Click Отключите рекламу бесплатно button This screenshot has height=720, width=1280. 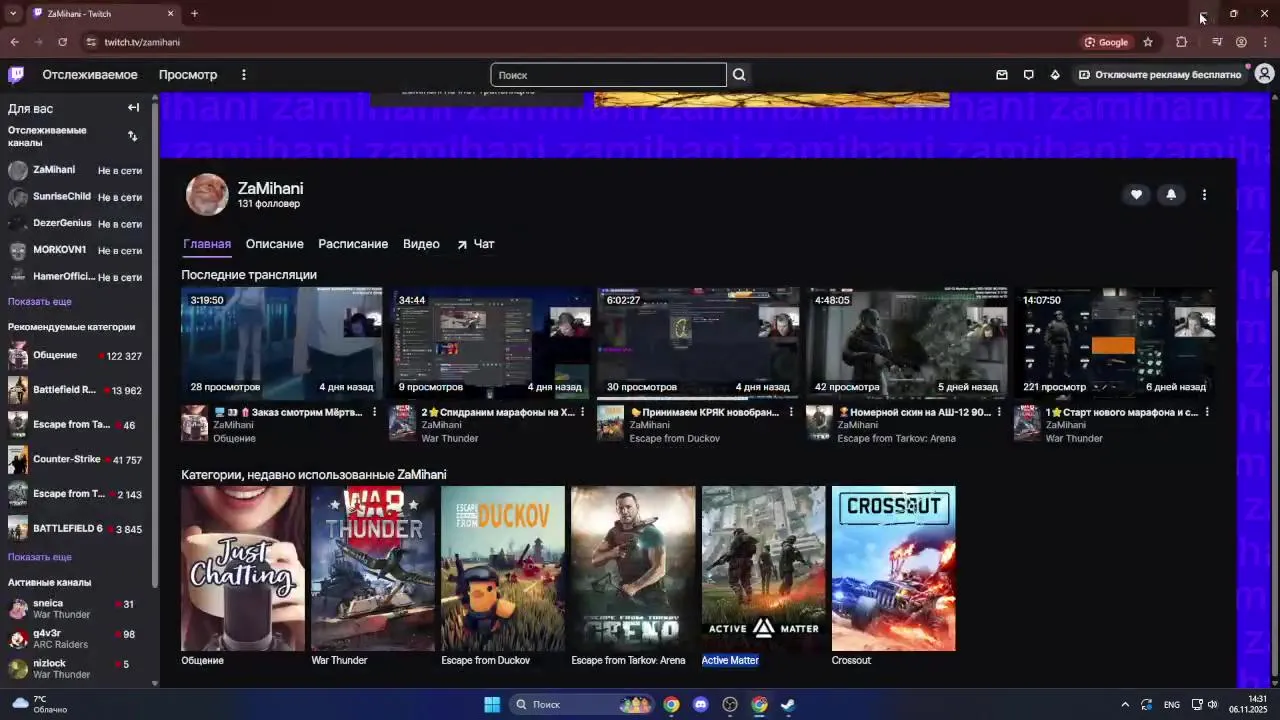[x=1159, y=75]
